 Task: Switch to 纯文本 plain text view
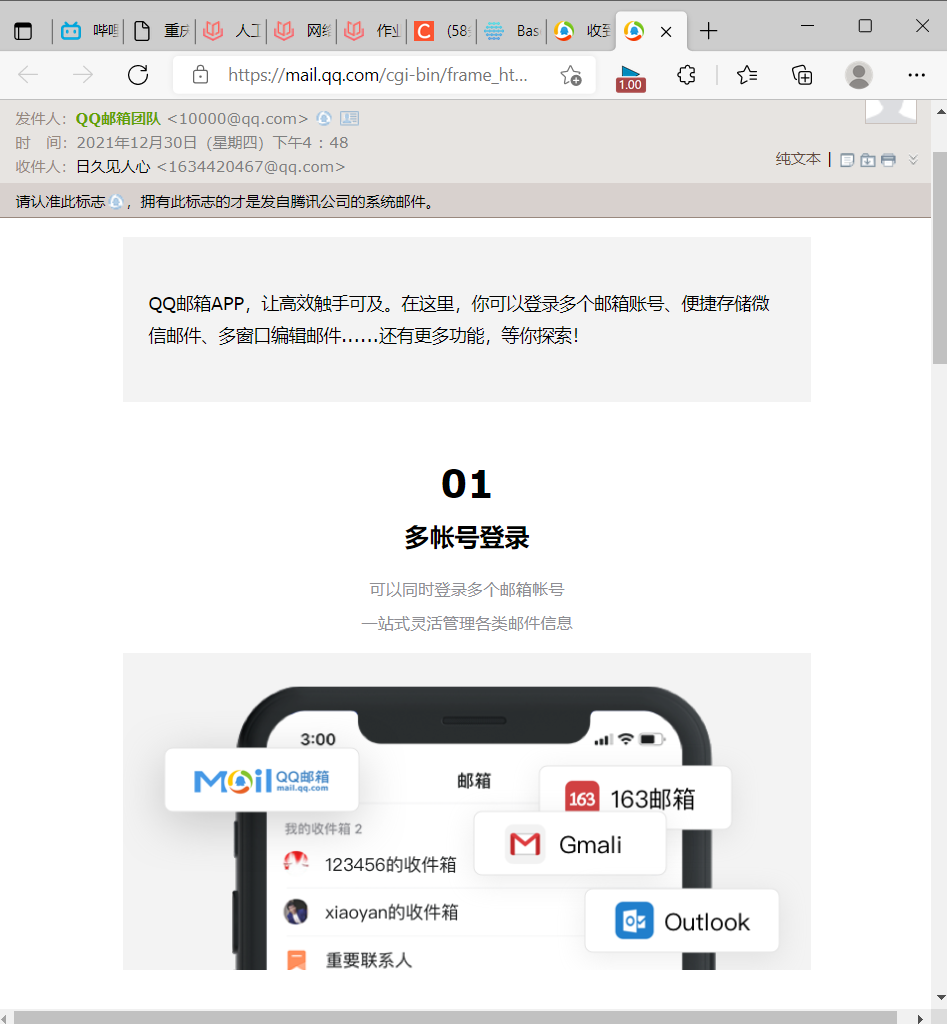click(x=797, y=159)
